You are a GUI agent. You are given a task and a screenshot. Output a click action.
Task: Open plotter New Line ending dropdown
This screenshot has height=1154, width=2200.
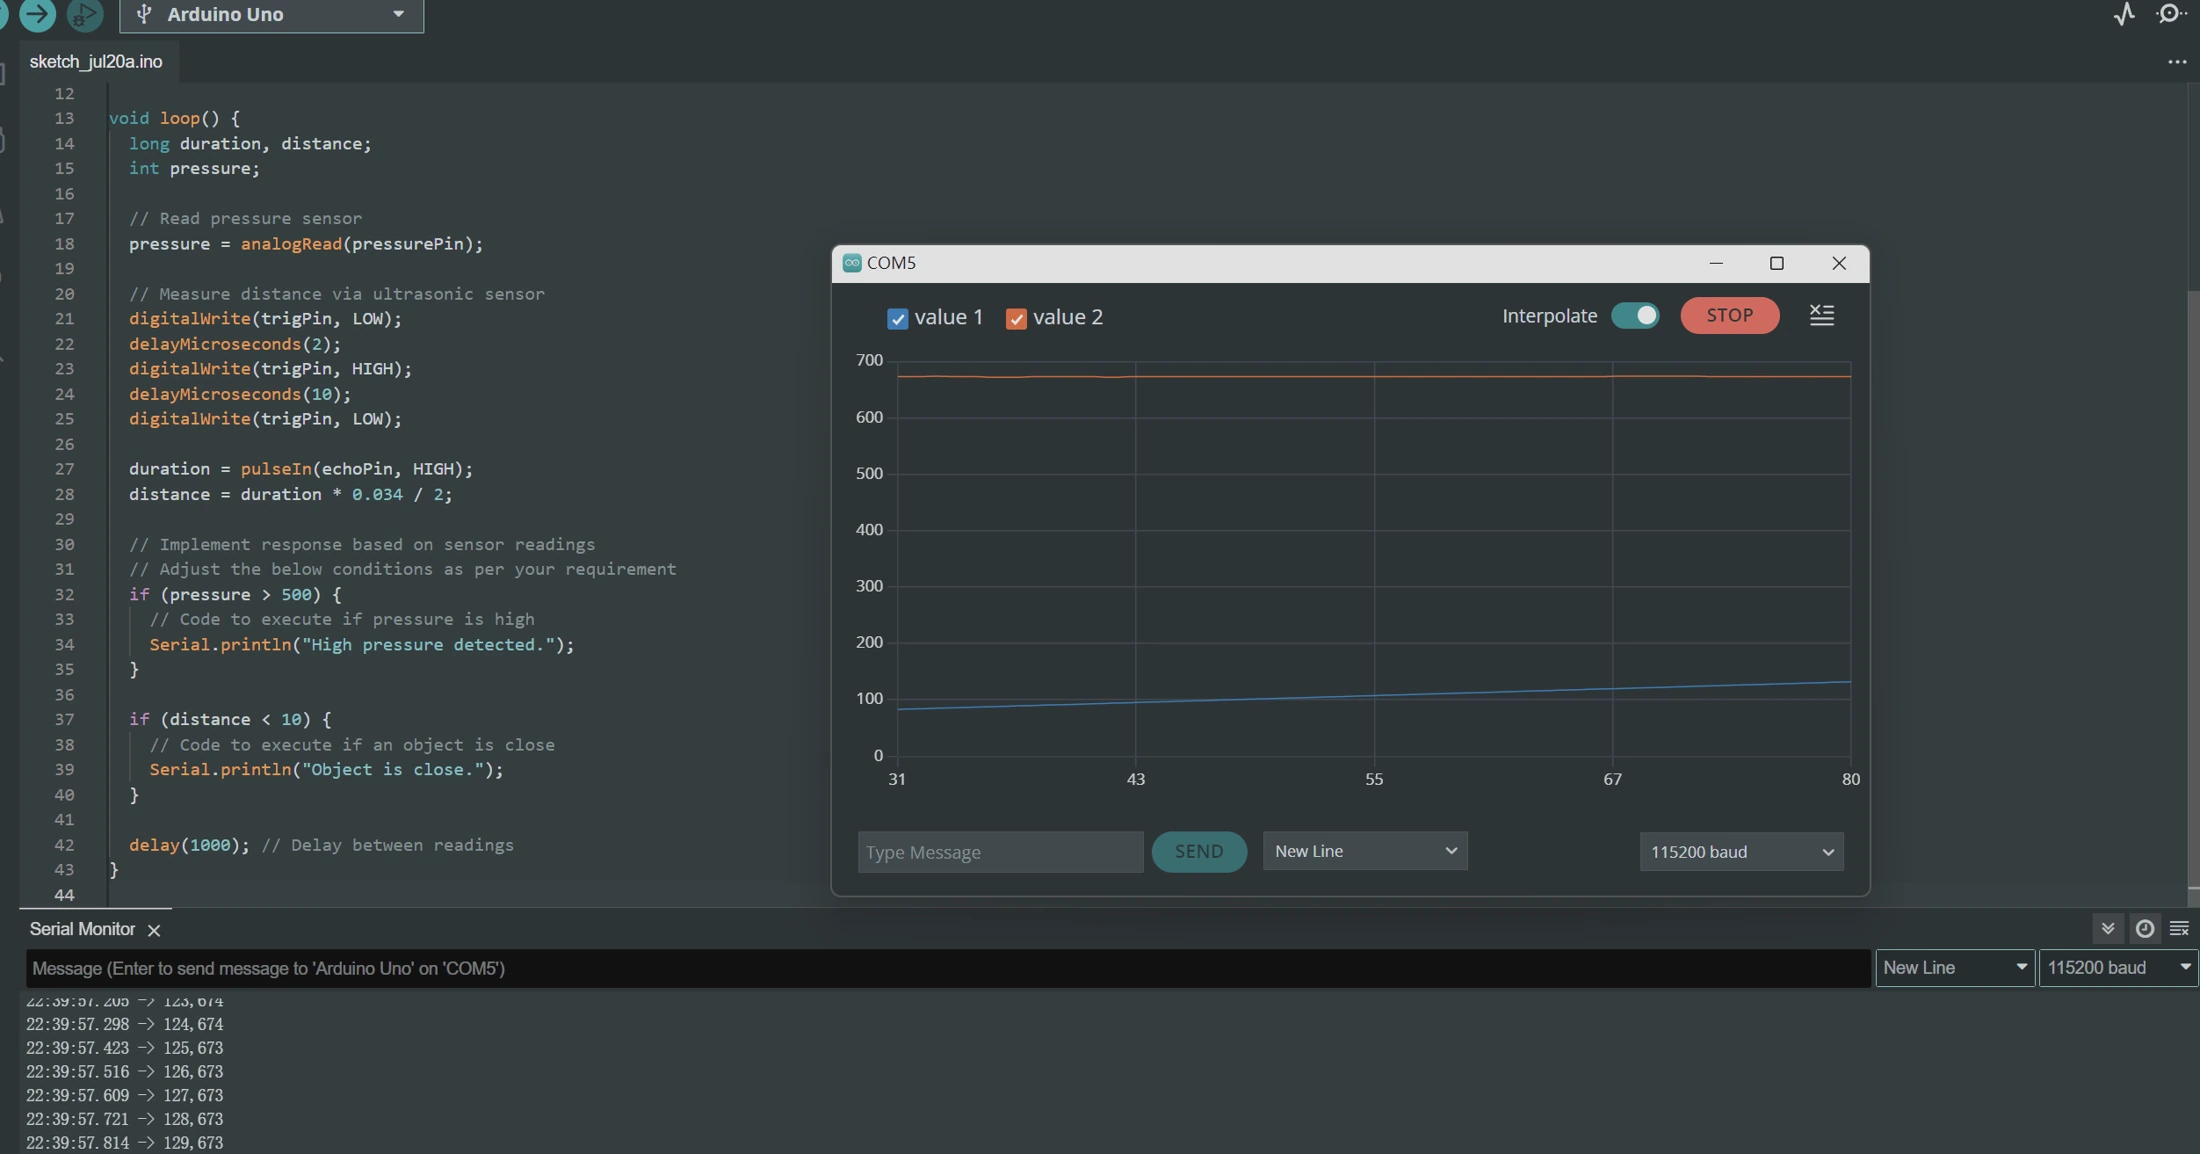pyautogui.click(x=1365, y=851)
